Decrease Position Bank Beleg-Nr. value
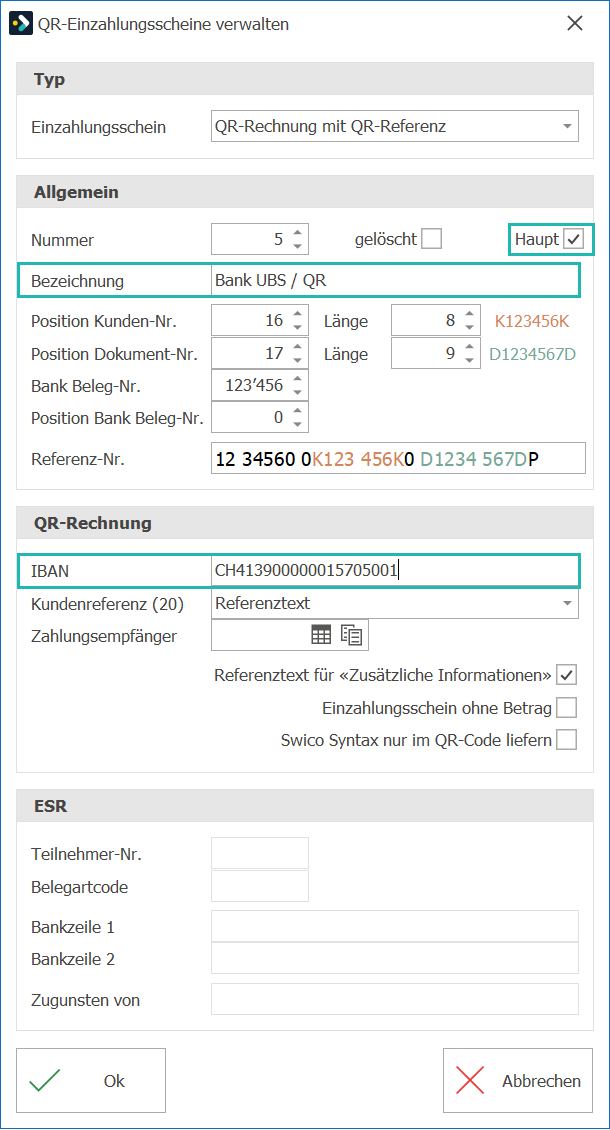The image size is (610, 1130). tap(299, 424)
